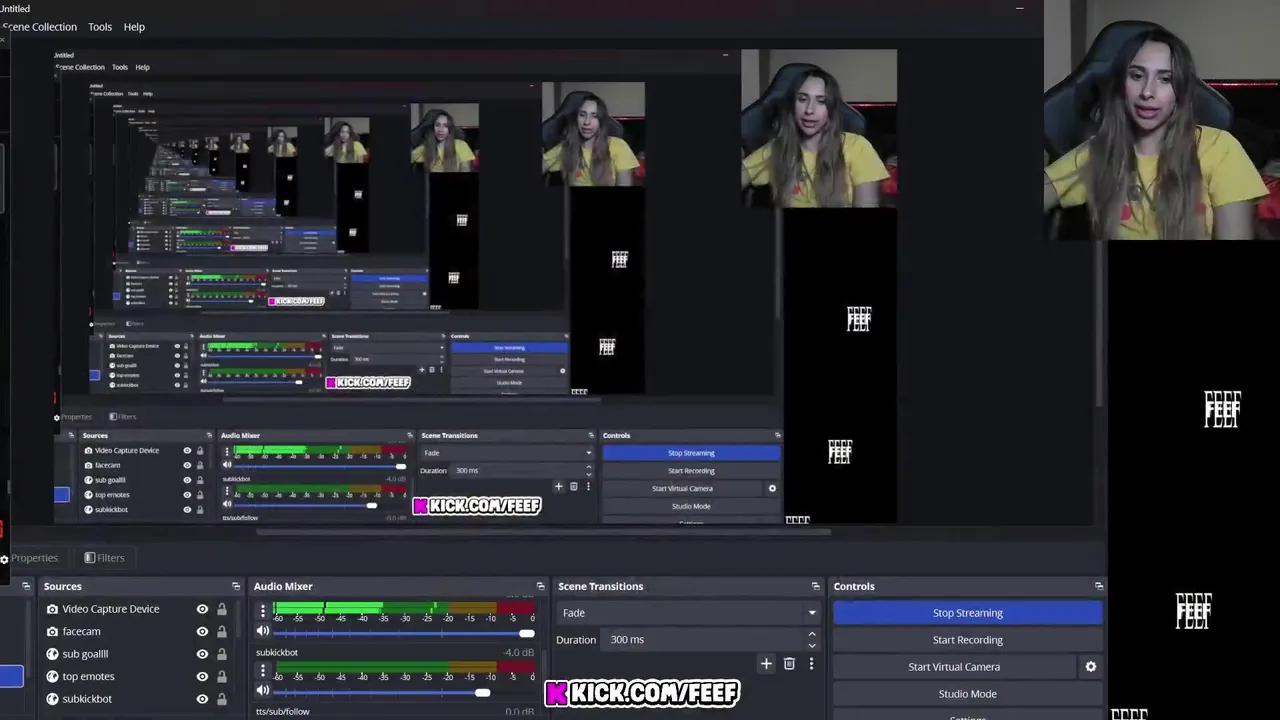Click Start Recording
Screen dimensions: 1280x720
pos(967,640)
